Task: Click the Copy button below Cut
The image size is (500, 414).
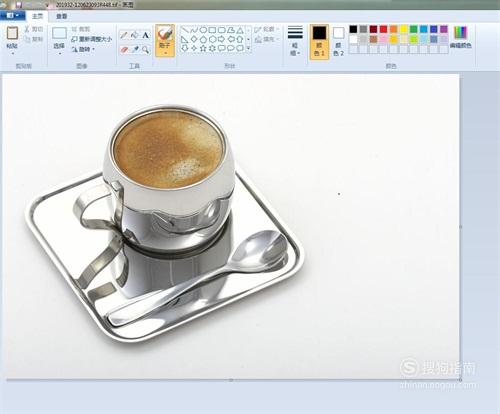Action: click(33, 39)
